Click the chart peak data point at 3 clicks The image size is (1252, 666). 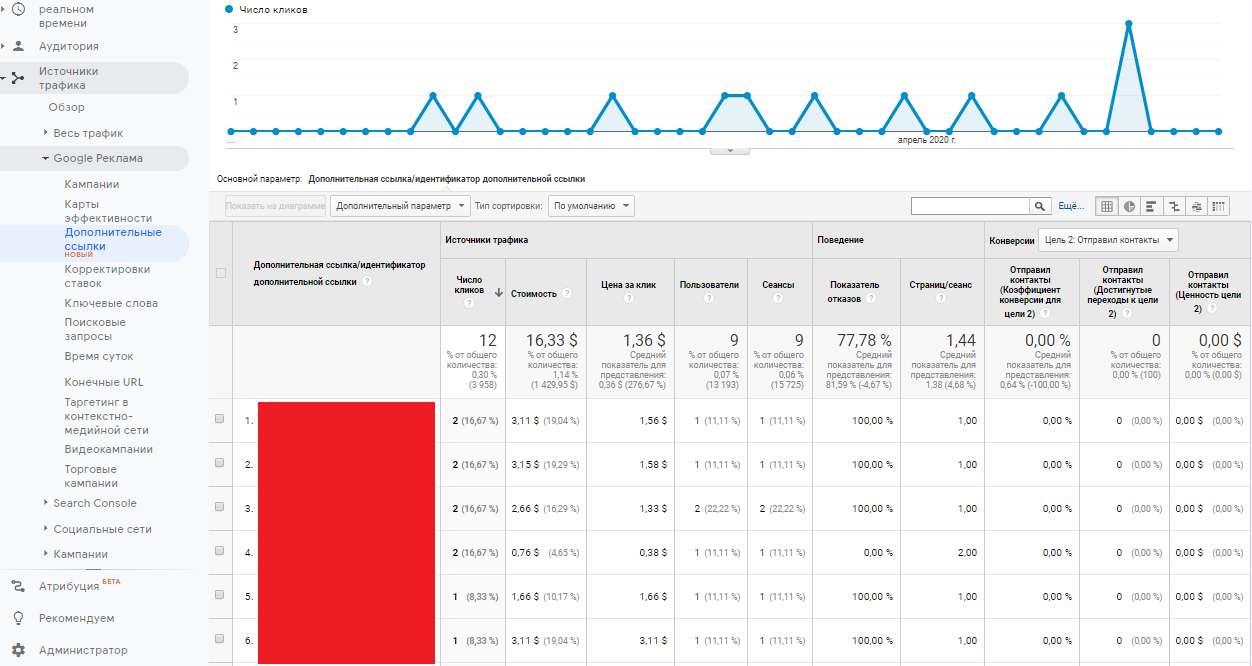(x=1128, y=22)
